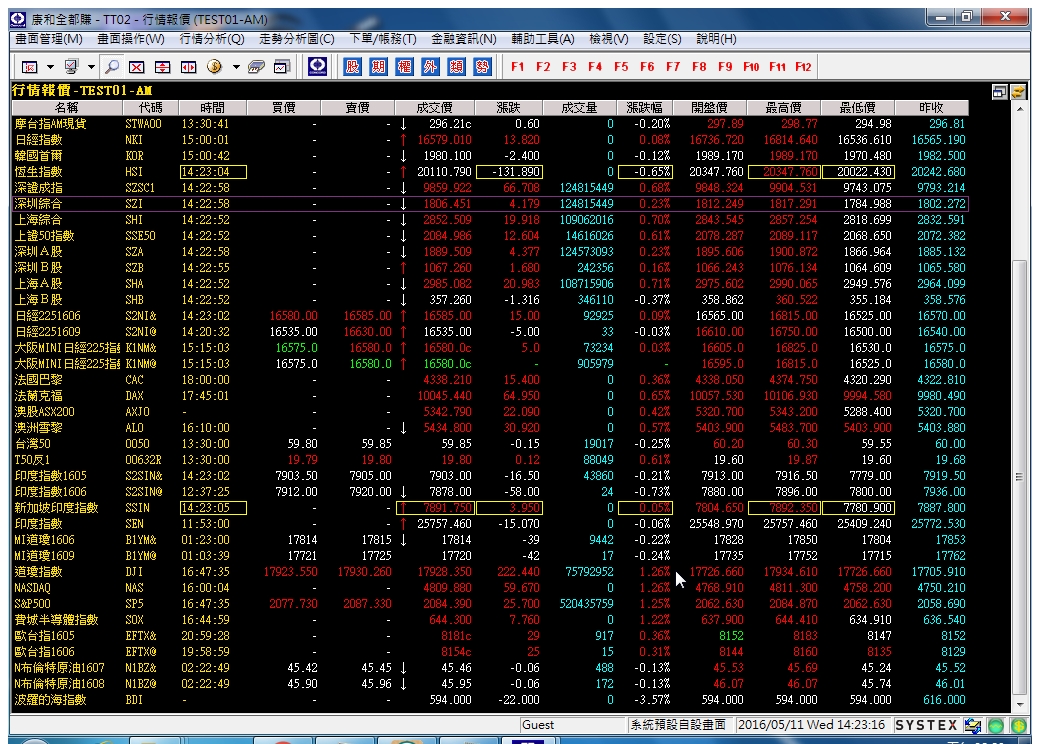Viewport: 1040px width, 744px height.
Task: Open the 金融資訊(N) menu
Action: 464,39
